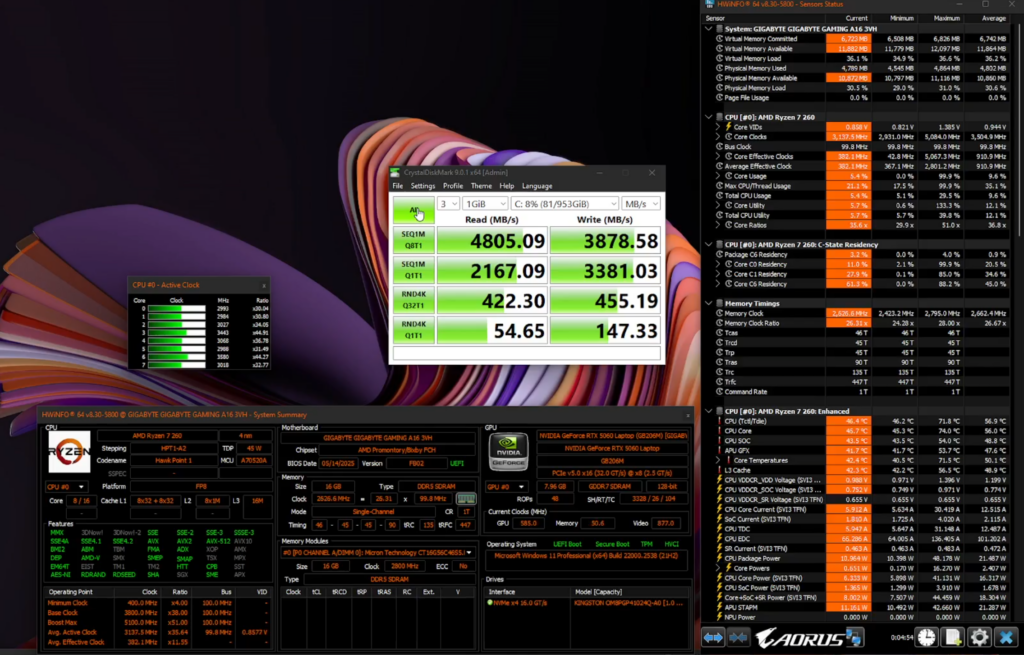Image resolution: width=1024 pixels, height=655 pixels.
Task: Collapse the AMD Ryzen 7 260: Enhanced group
Action: 709,411
